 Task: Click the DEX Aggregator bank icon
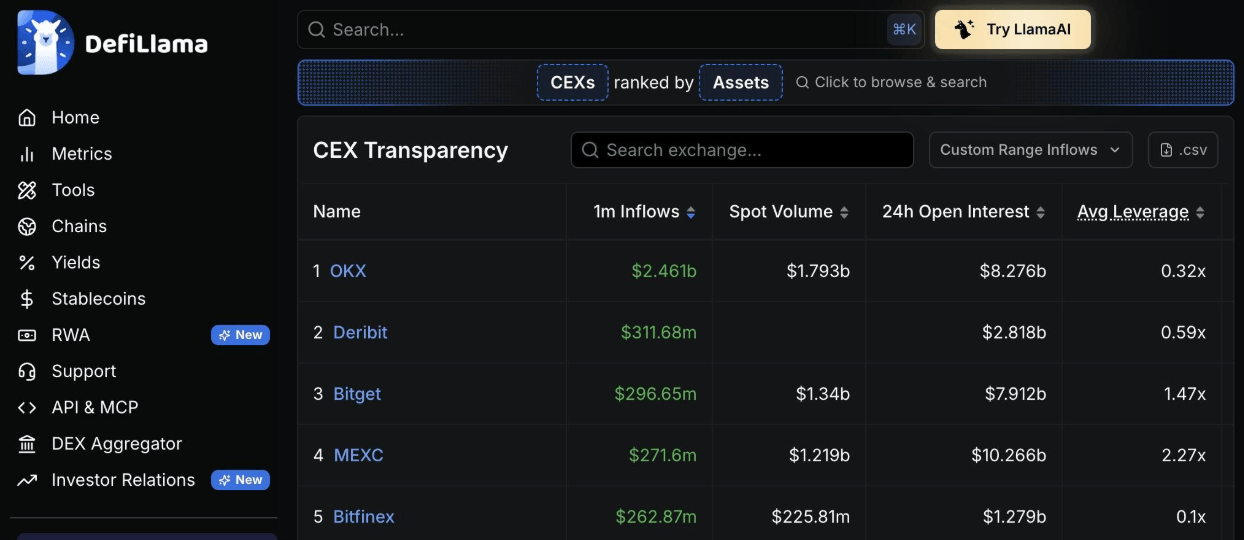point(28,444)
